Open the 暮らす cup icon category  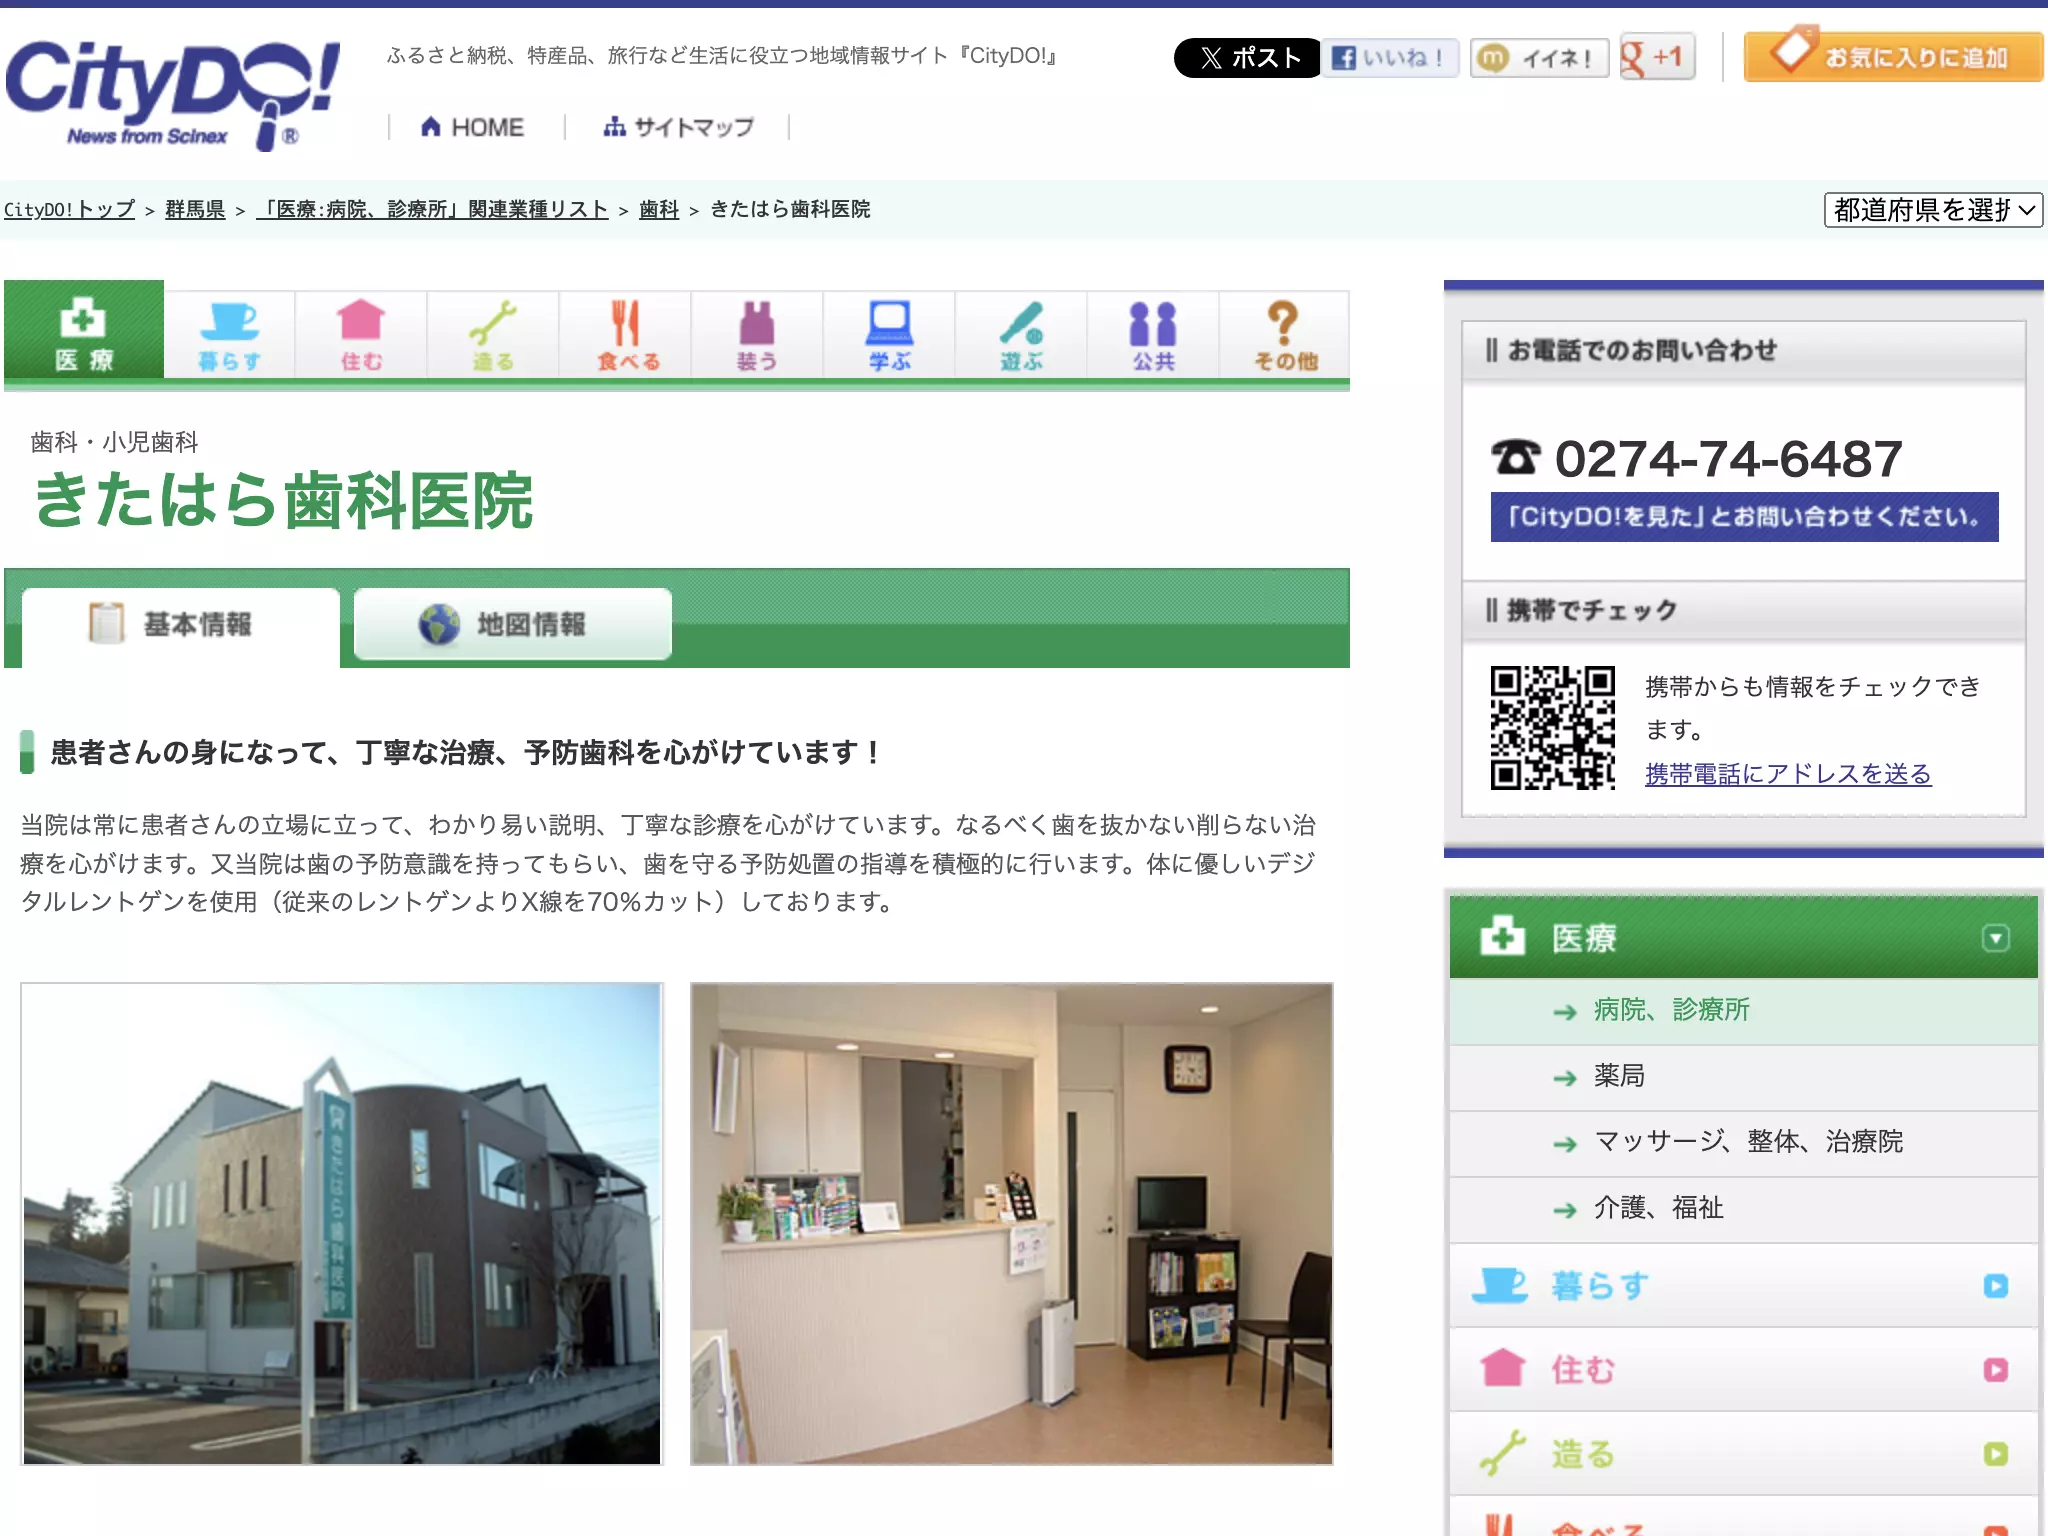tap(229, 335)
